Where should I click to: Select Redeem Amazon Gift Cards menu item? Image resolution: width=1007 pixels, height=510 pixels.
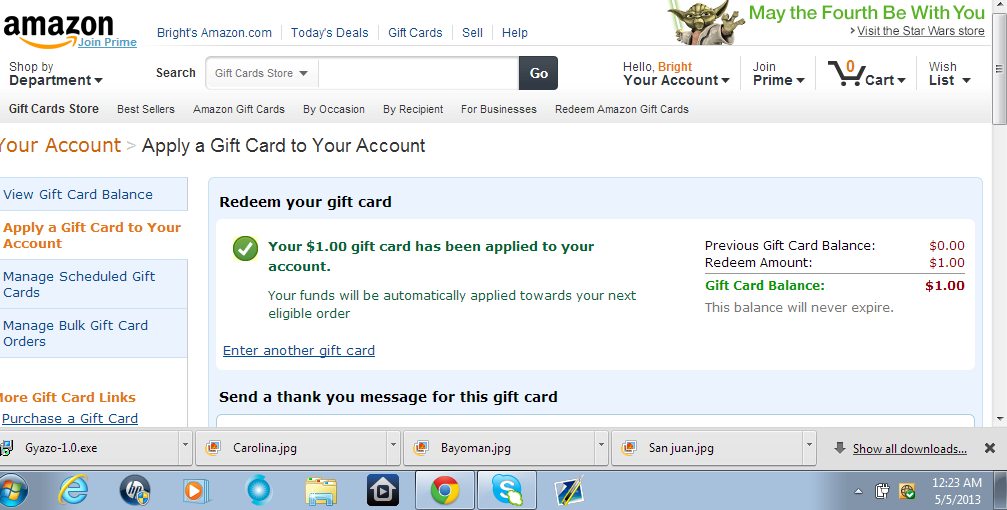[622, 109]
